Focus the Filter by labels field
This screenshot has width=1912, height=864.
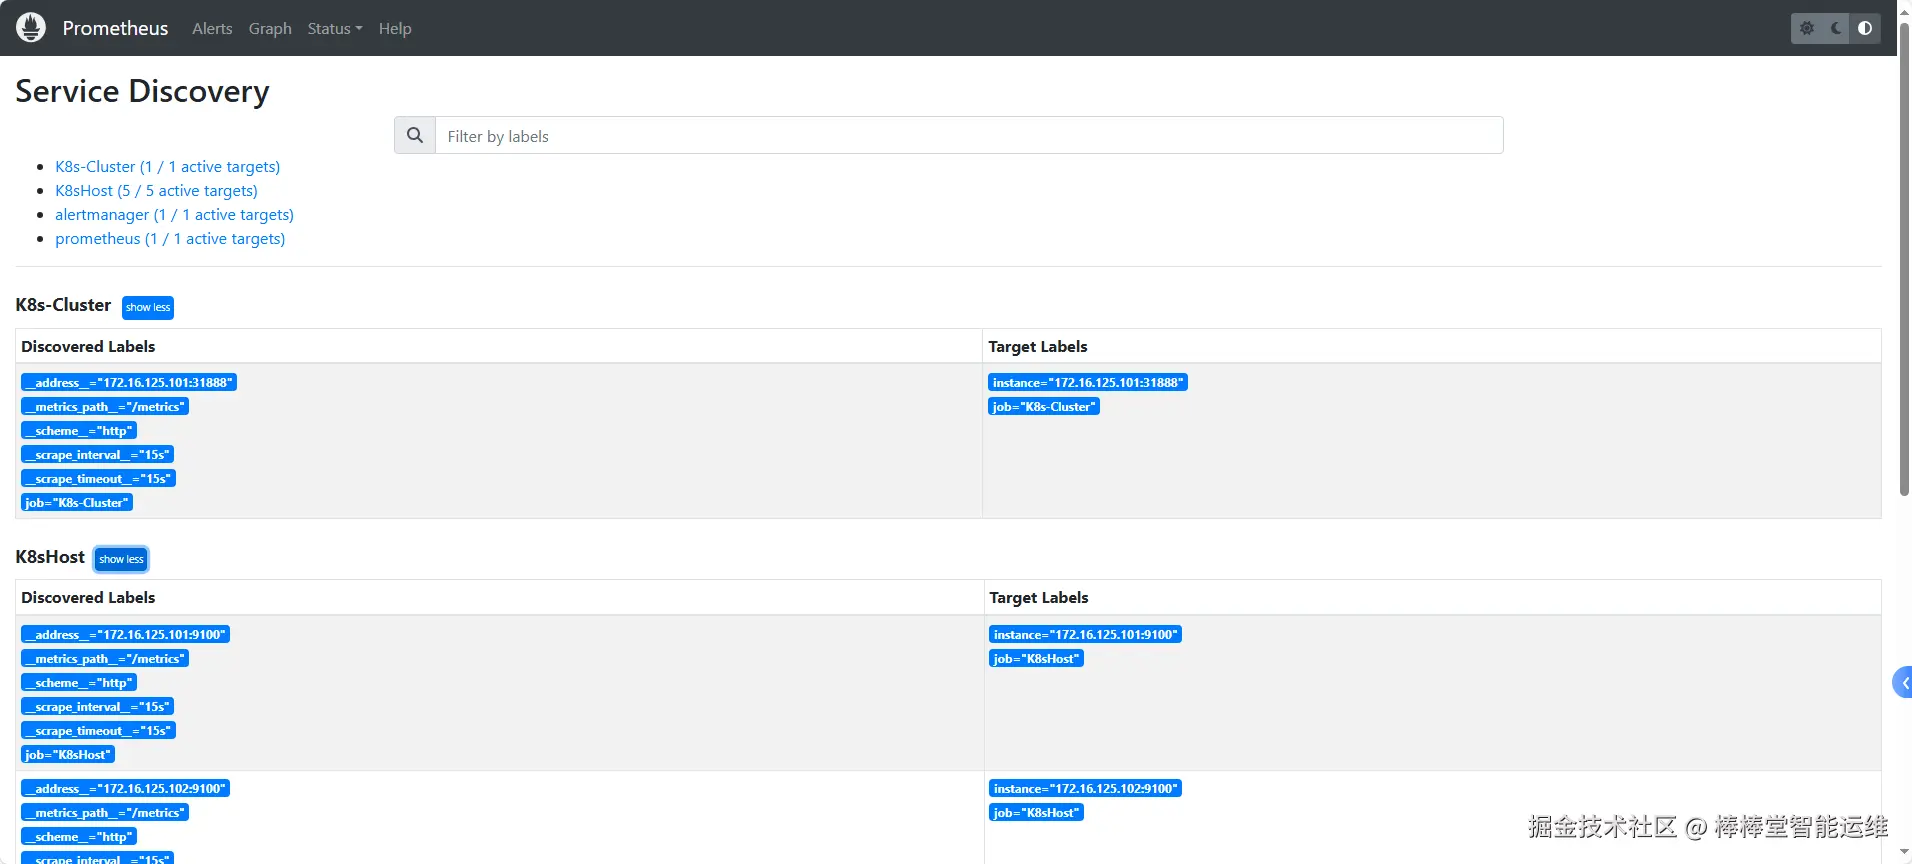click(x=968, y=135)
